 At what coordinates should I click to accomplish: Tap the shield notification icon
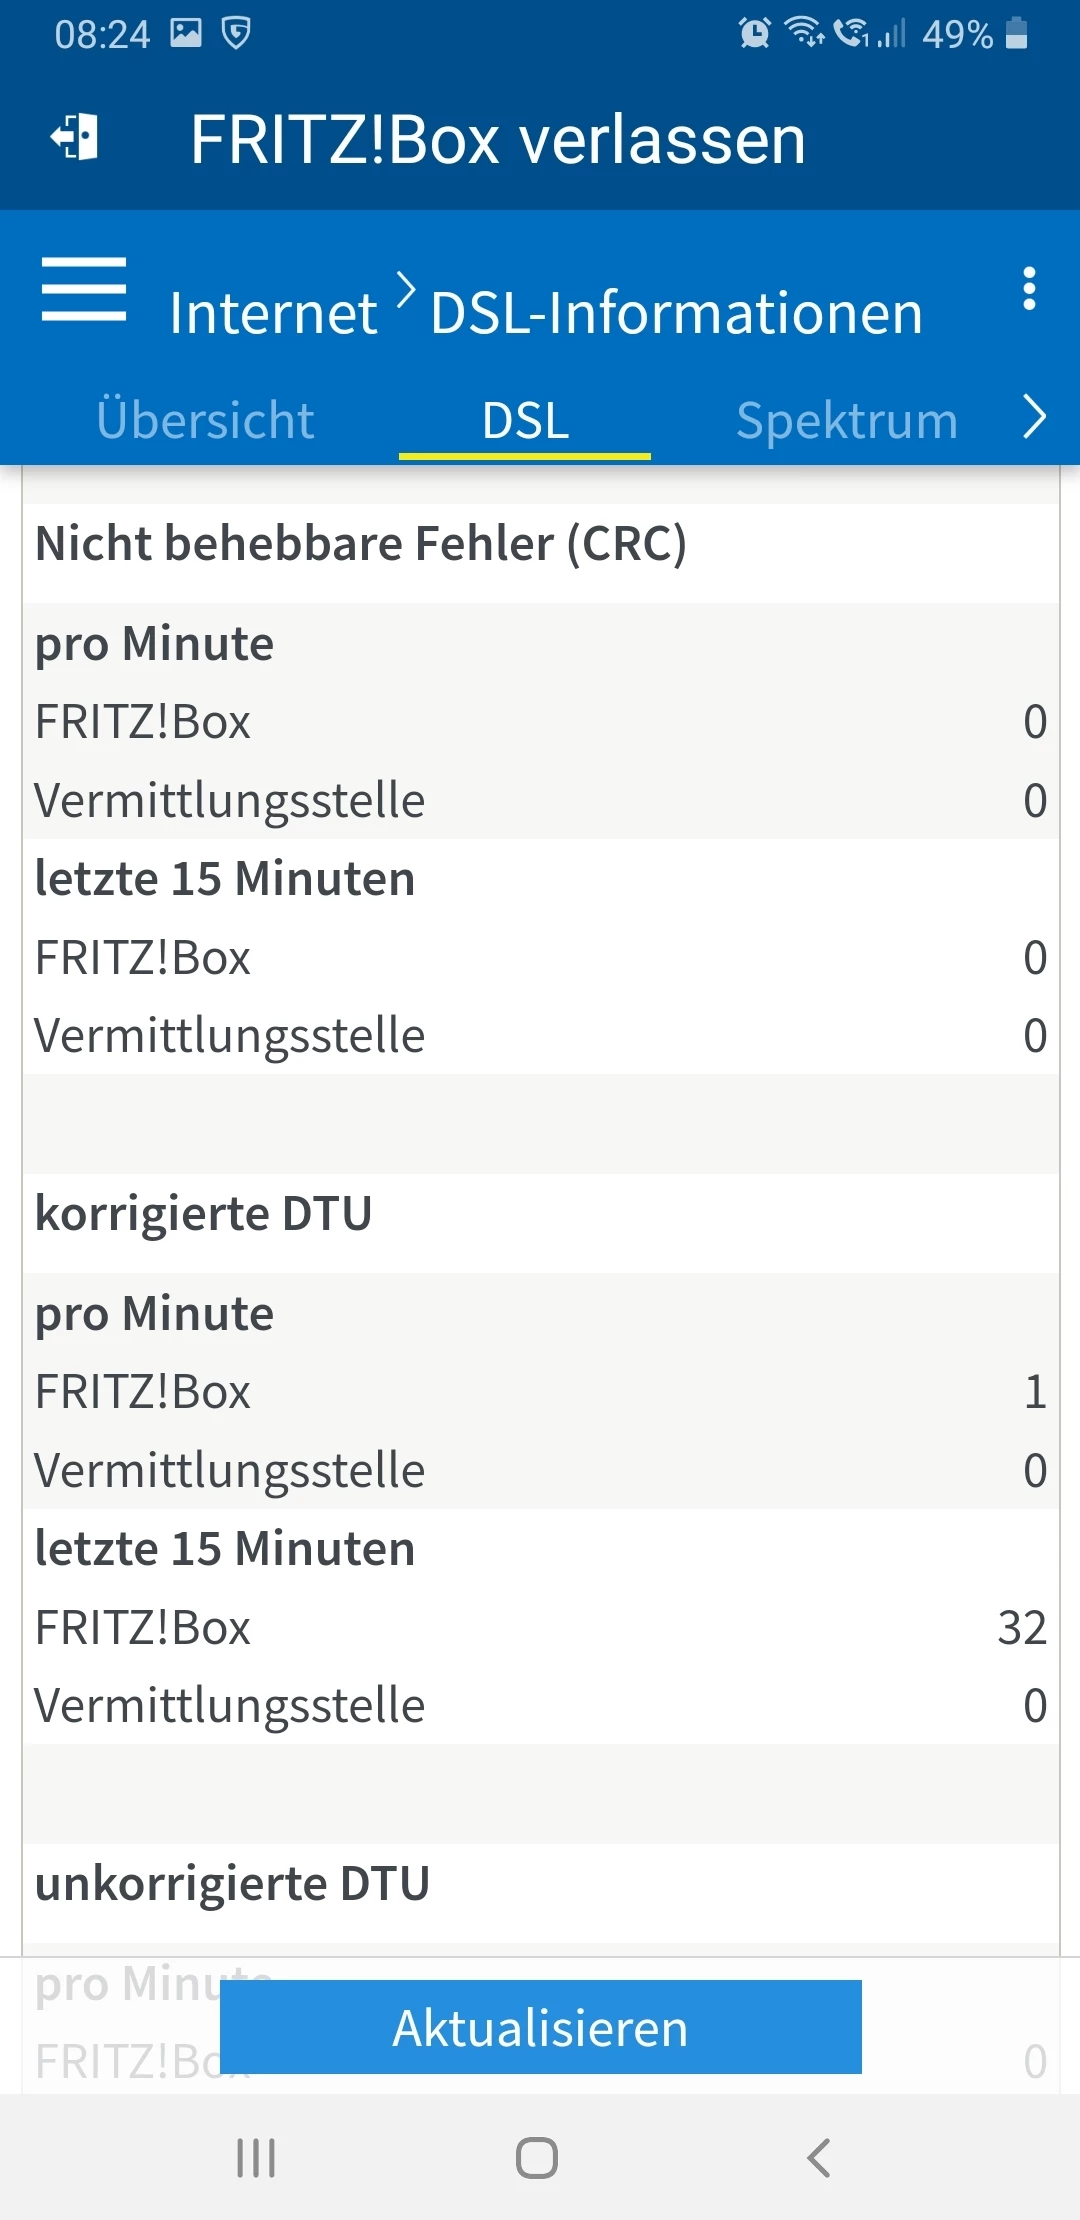click(x=236, y=34)
